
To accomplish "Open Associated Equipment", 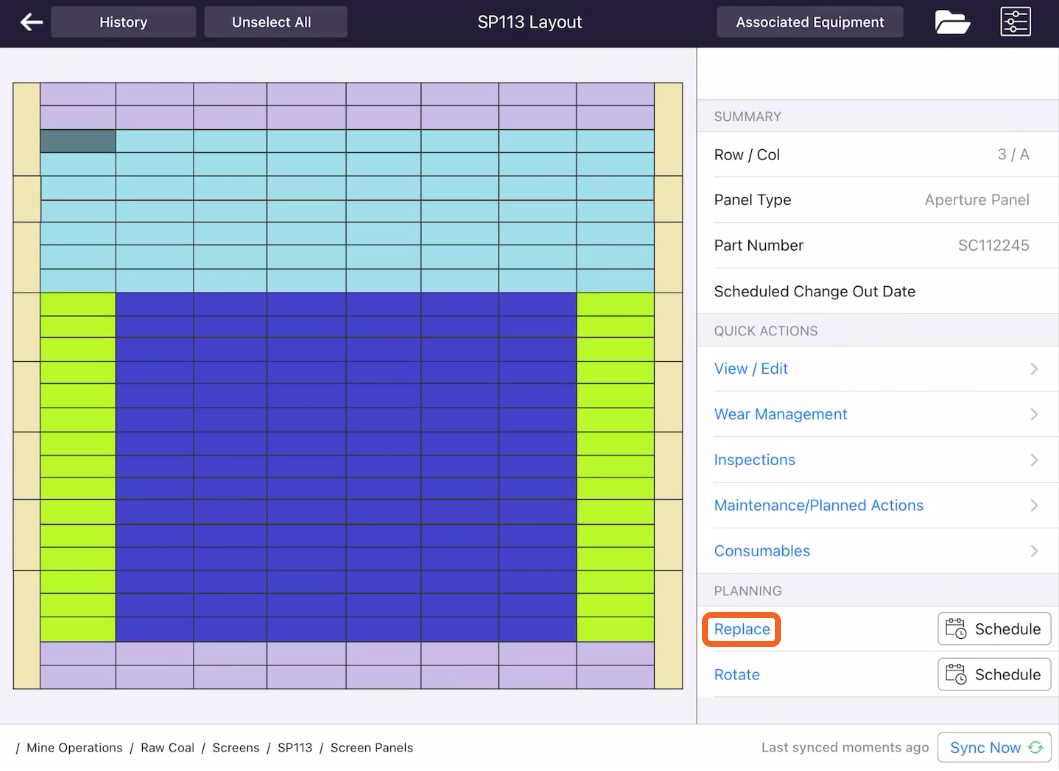I will [809, 21].
